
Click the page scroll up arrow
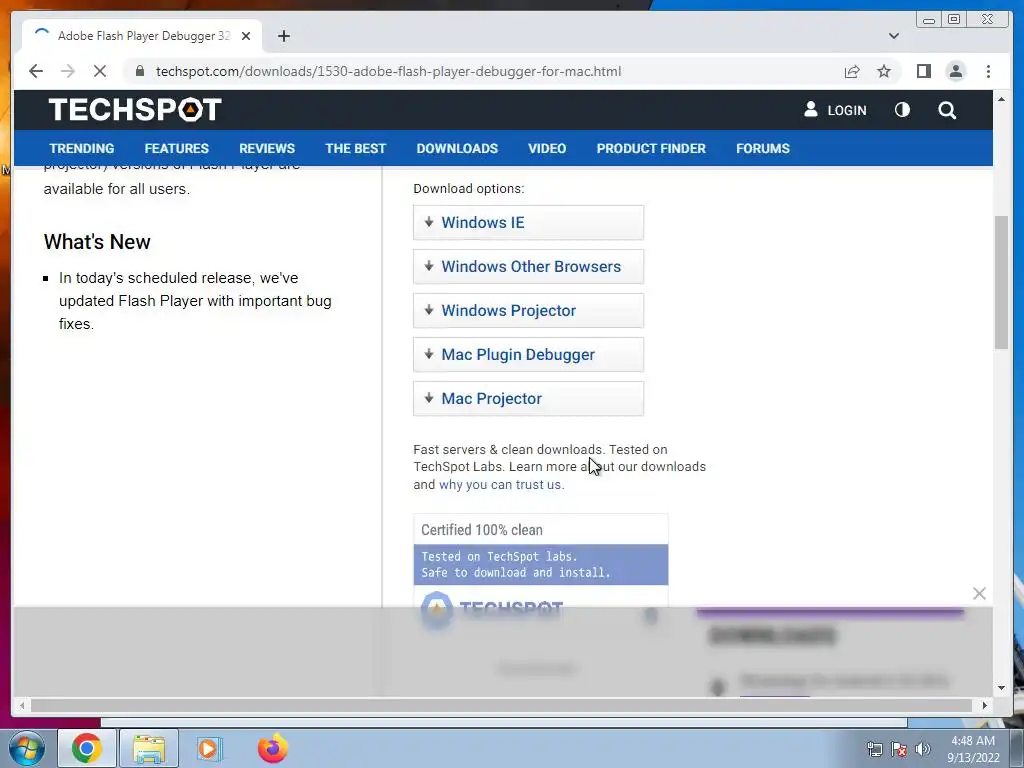click(1001, 99)
